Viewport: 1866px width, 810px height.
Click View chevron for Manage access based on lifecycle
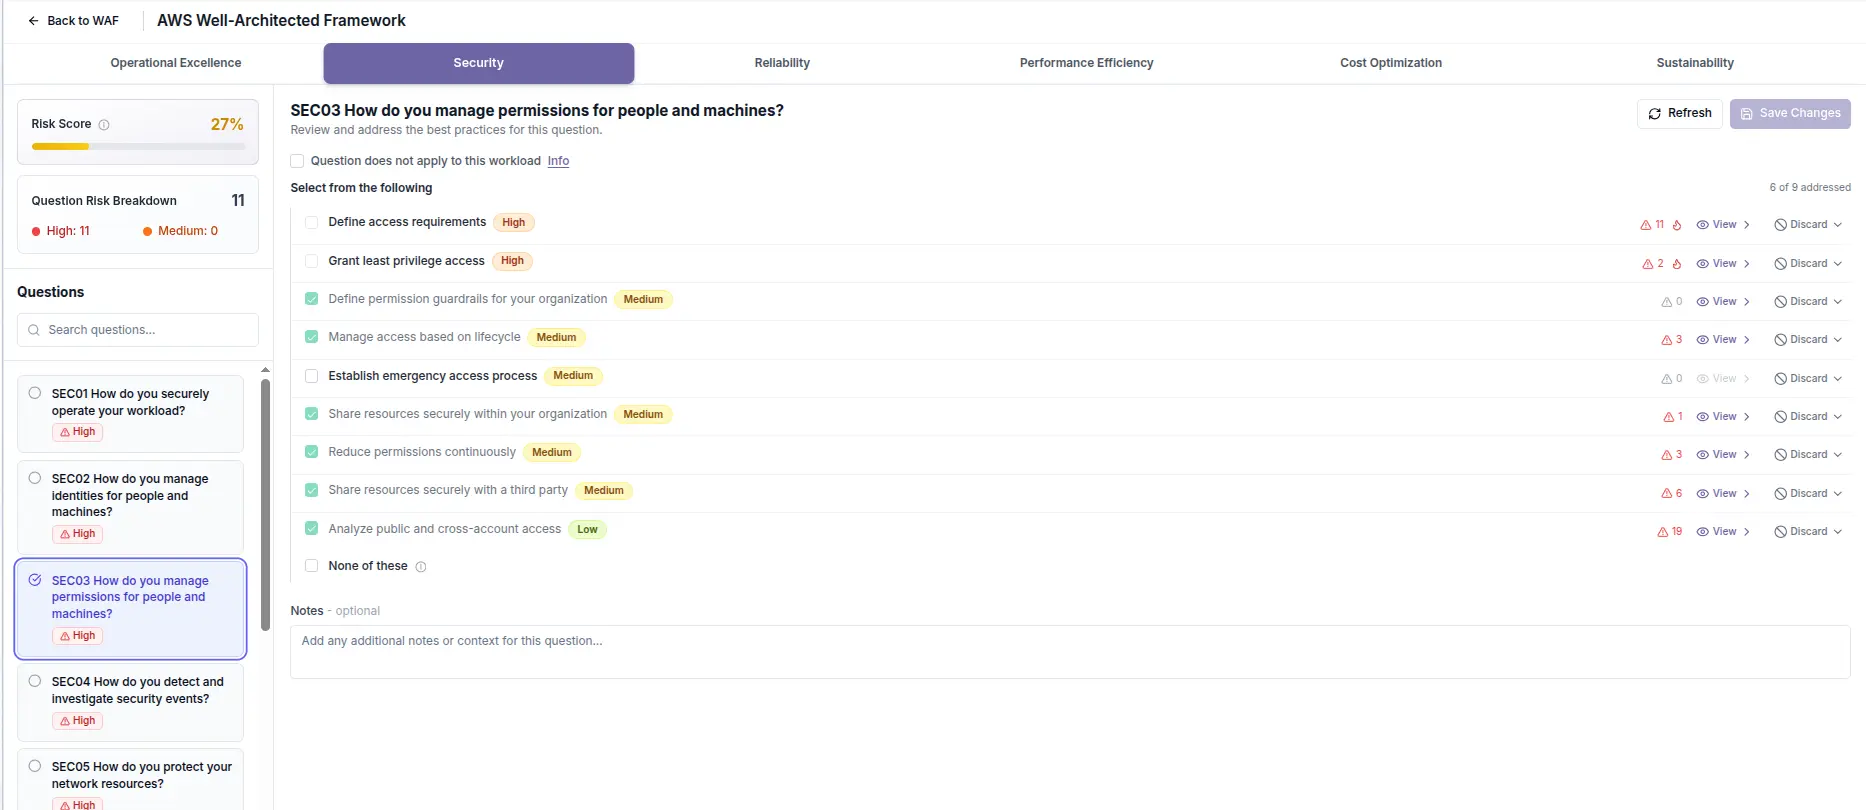click(x=1747, y=340)
